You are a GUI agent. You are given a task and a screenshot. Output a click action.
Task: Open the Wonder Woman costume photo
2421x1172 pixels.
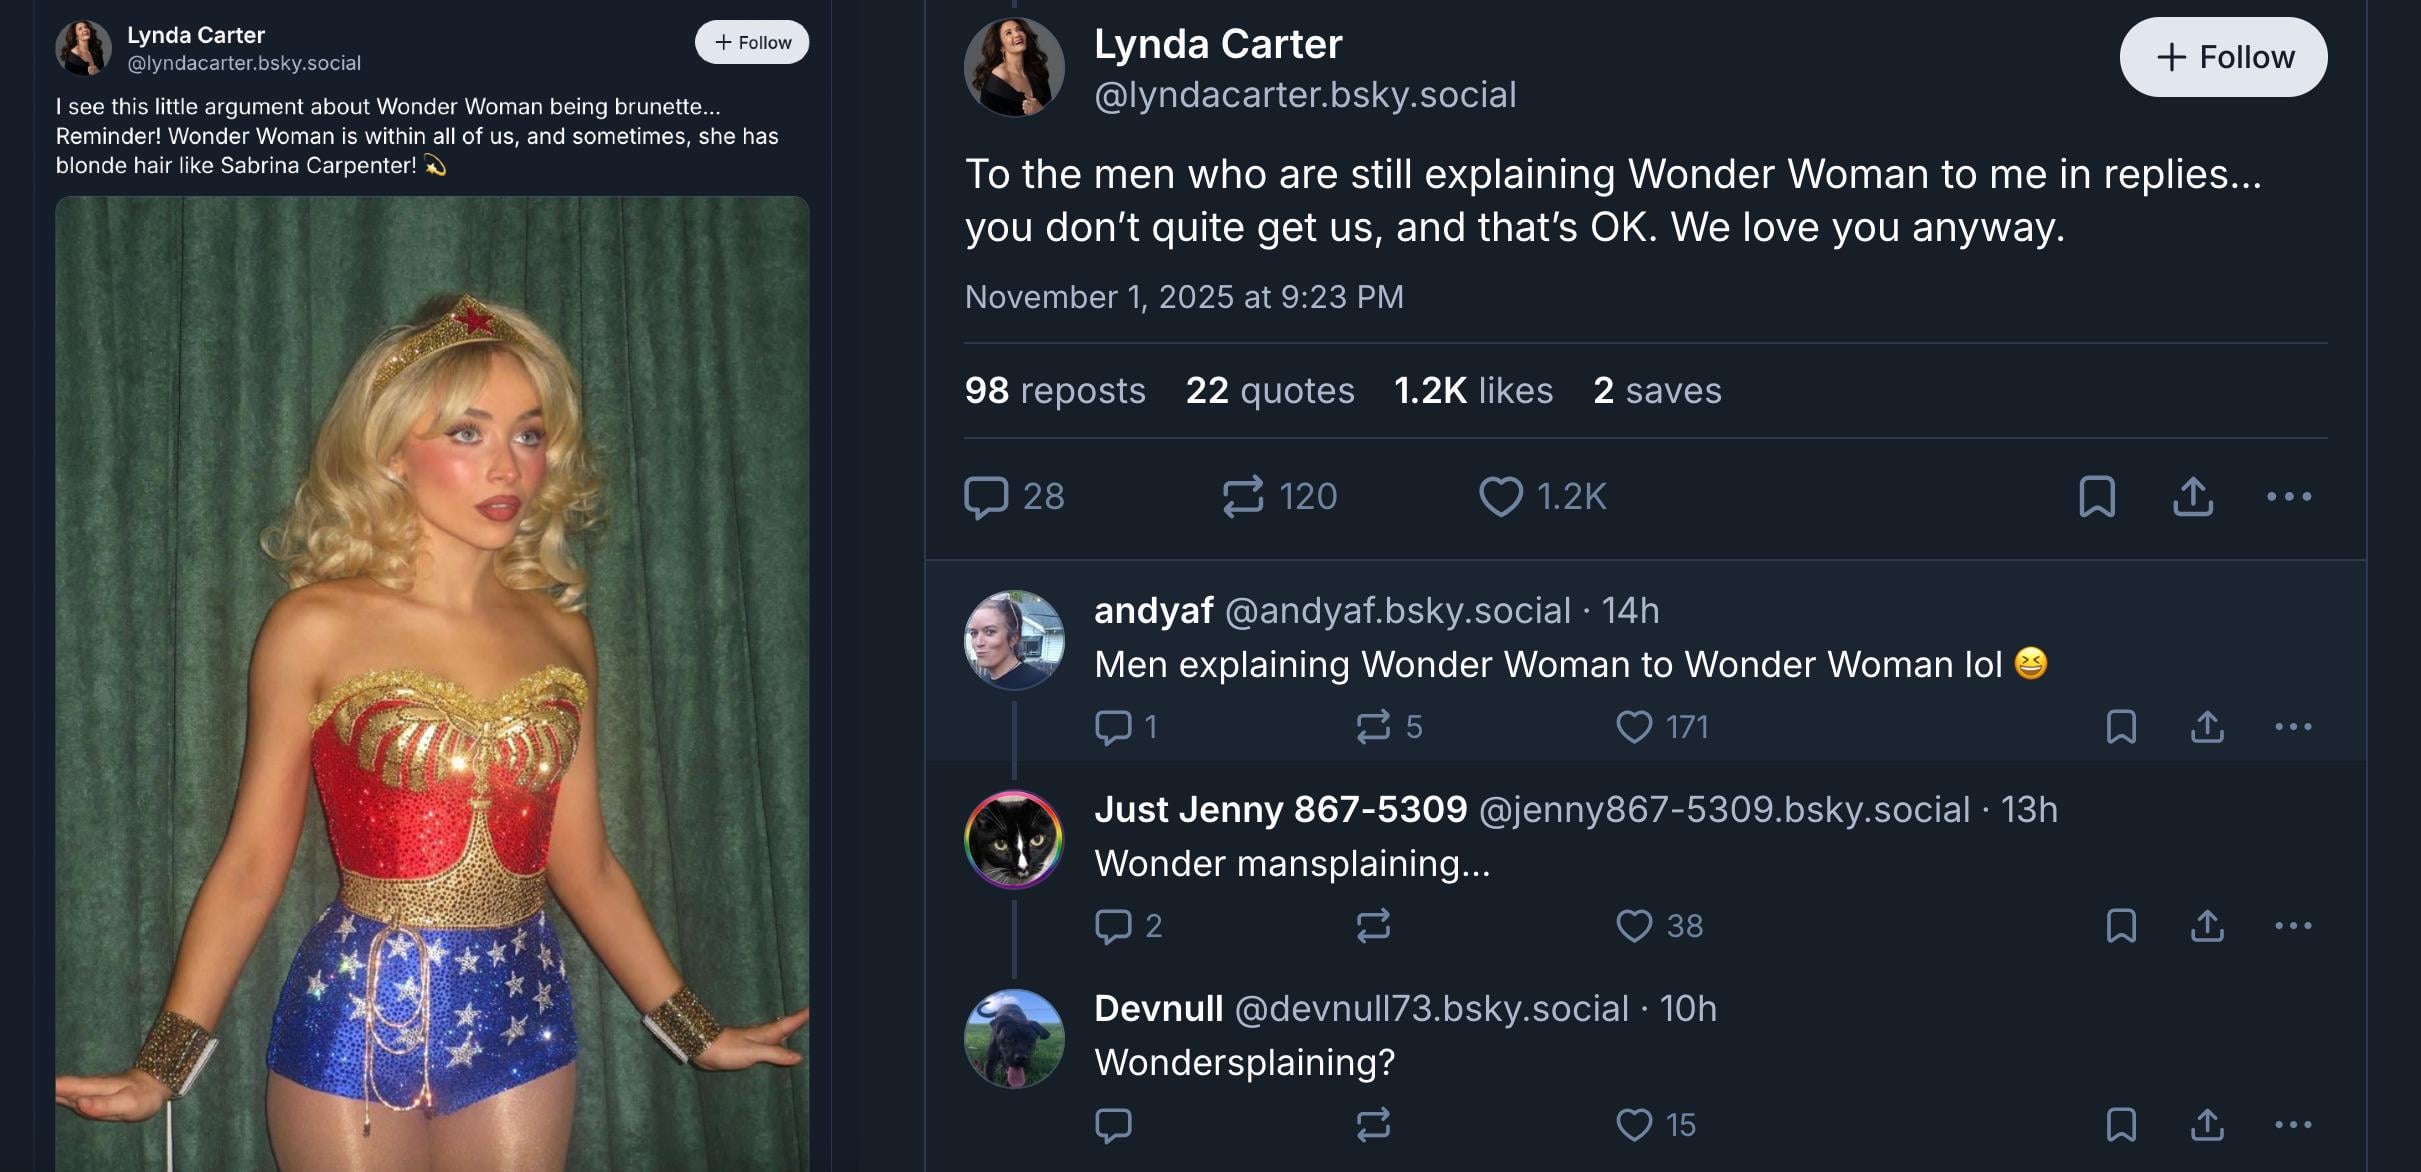432,680
